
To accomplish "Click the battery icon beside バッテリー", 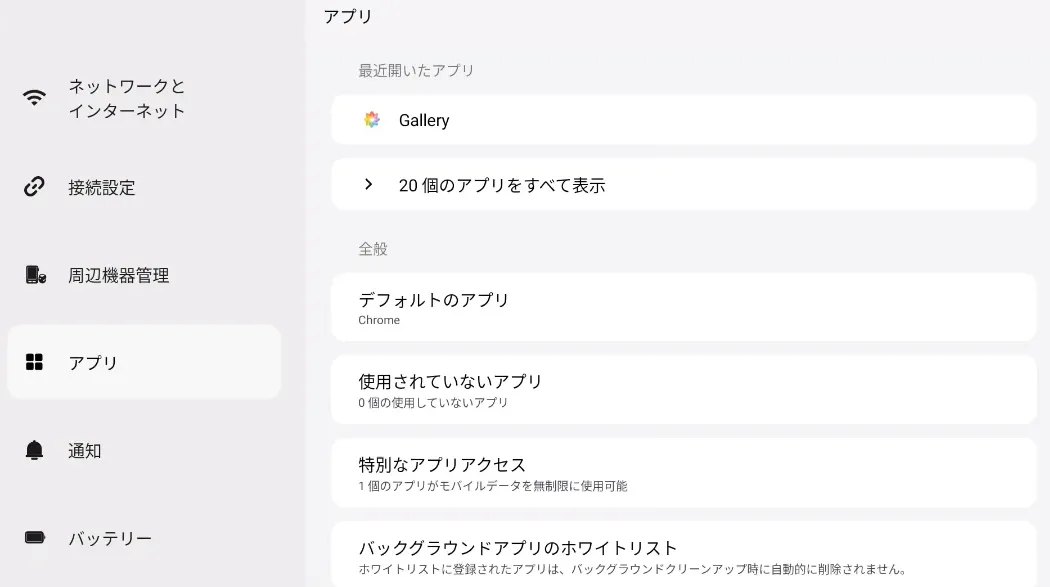I will pyautogui.click(x=35, y=538).
